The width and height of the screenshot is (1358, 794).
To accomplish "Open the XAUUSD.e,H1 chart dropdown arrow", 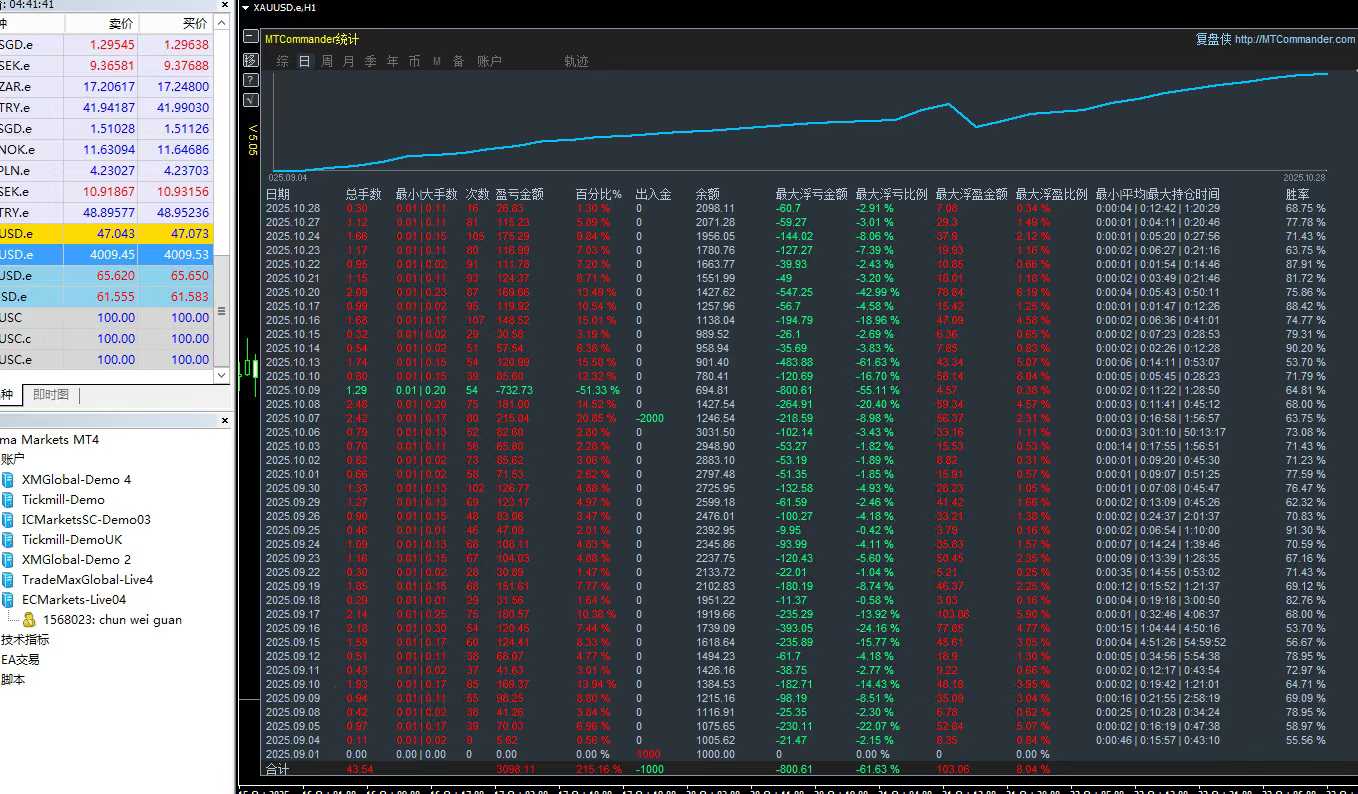I will (x=246, y=8).
